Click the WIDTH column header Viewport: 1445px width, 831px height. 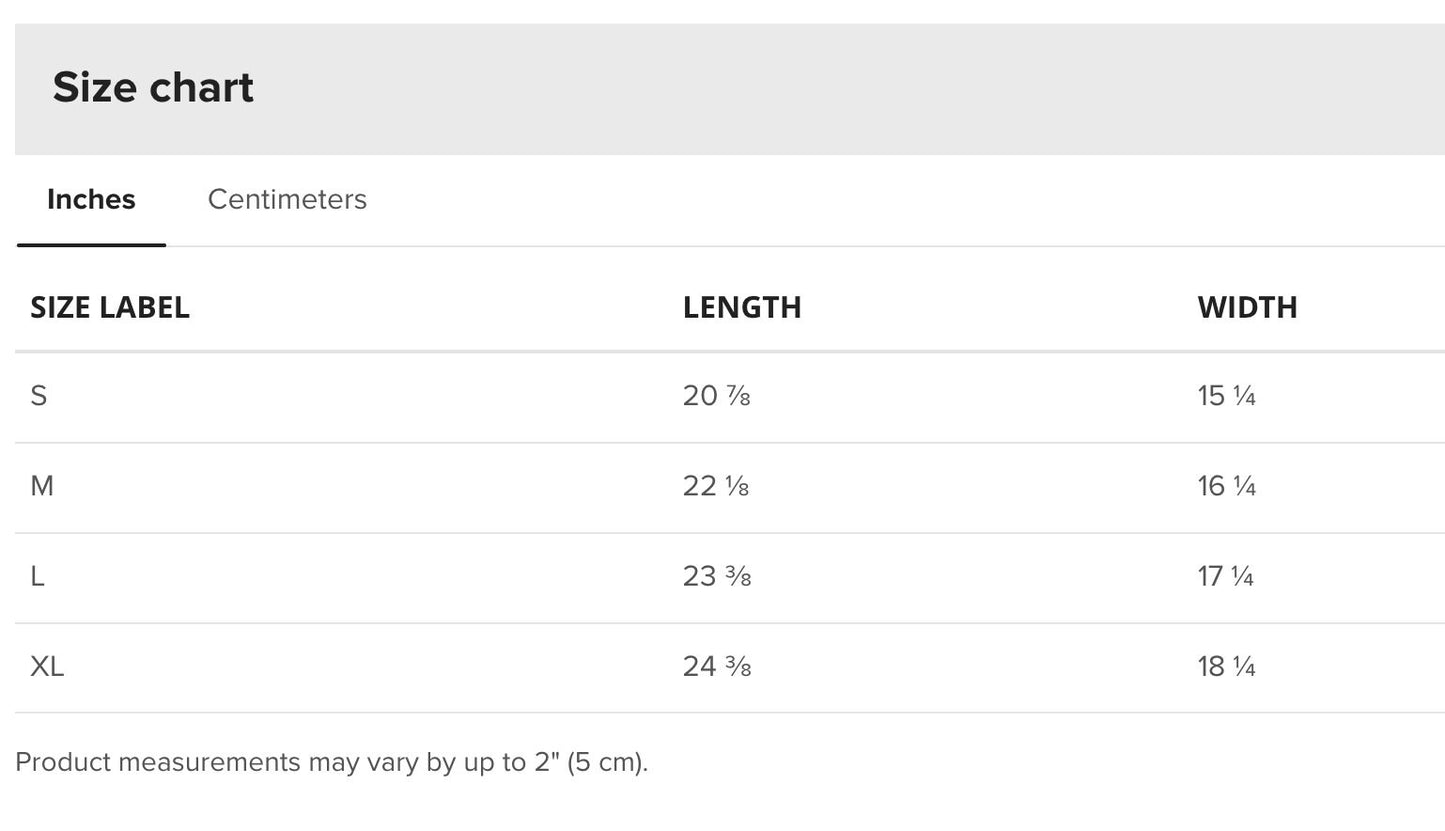1247,307
